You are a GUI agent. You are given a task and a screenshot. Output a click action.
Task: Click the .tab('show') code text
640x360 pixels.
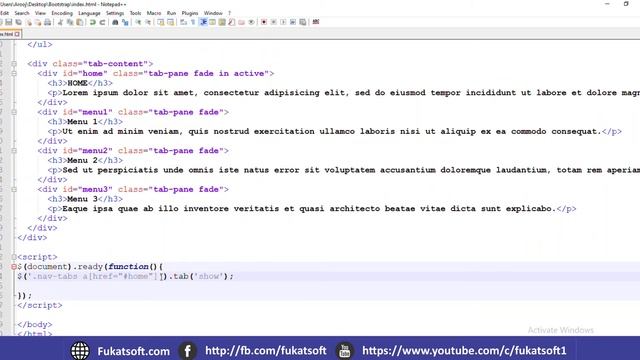201,276
